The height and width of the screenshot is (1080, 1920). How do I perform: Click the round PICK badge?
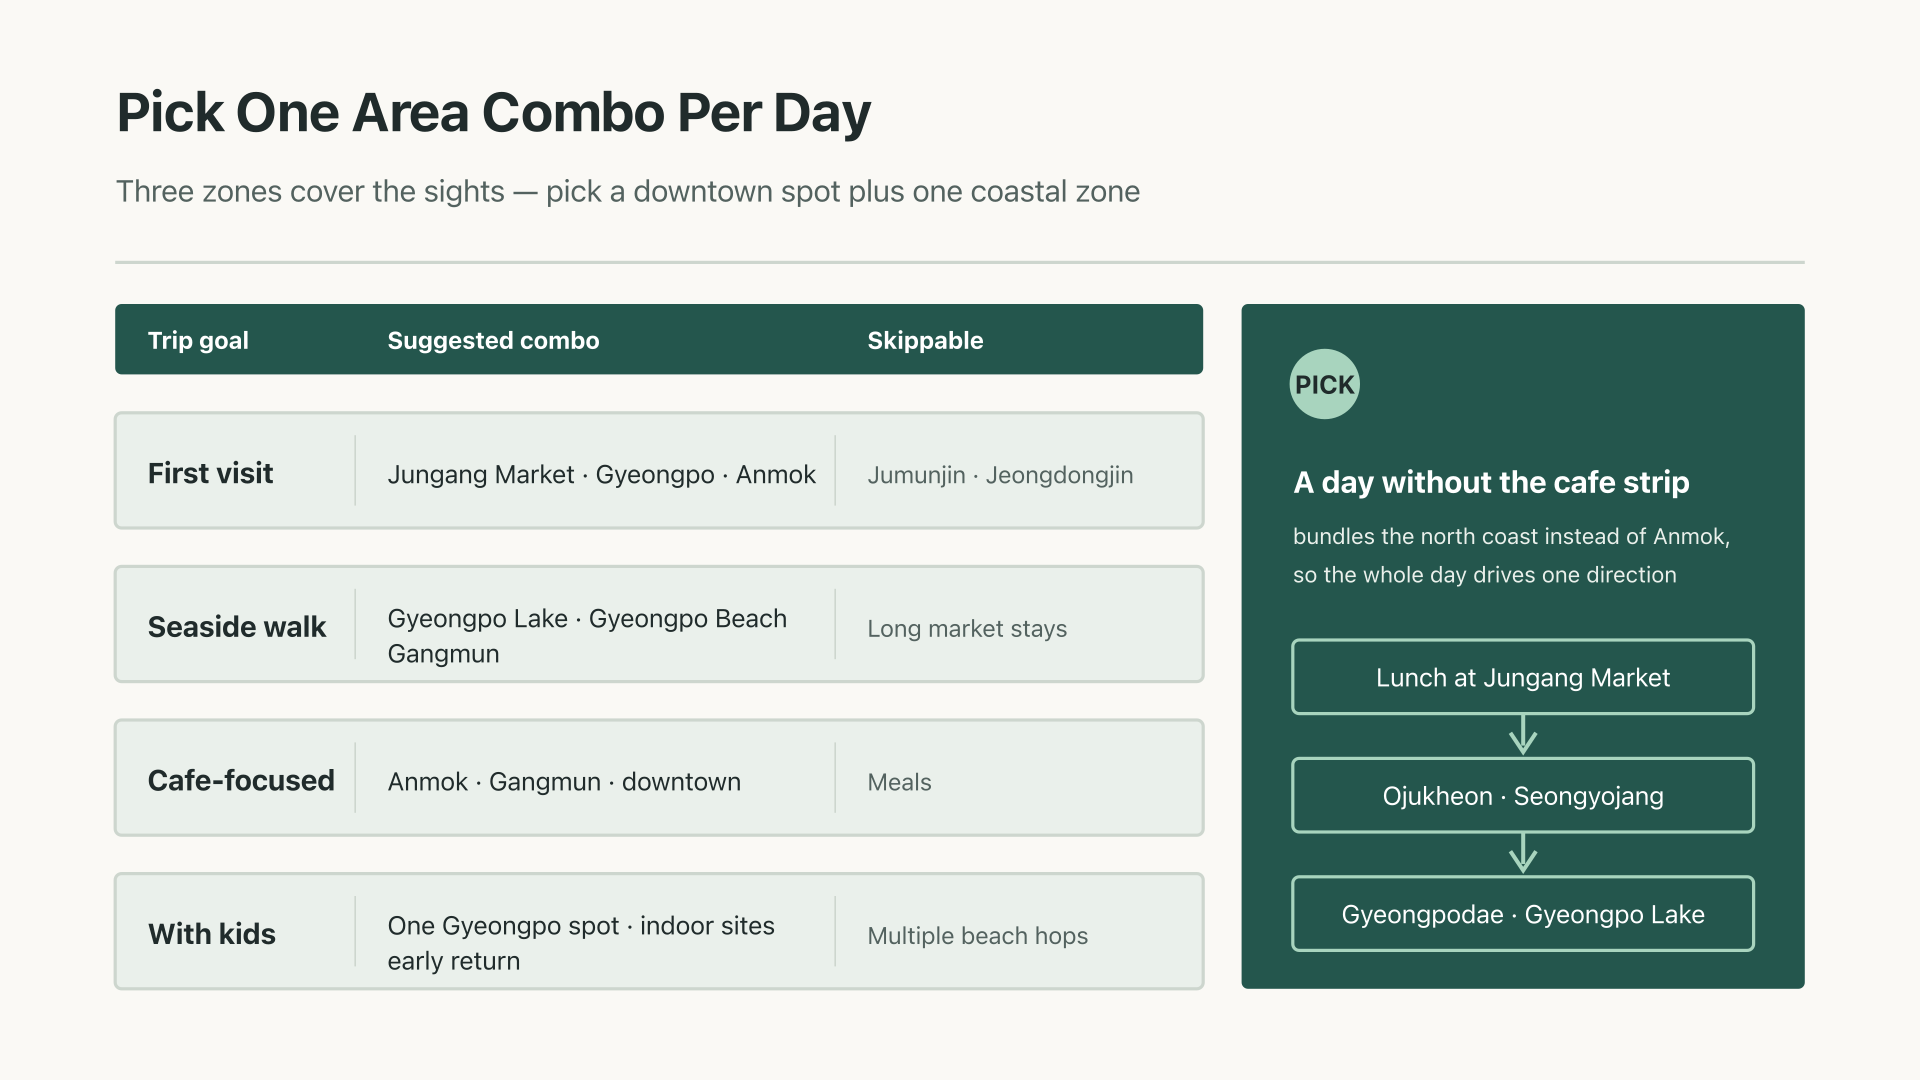[x=1324, y=384]
